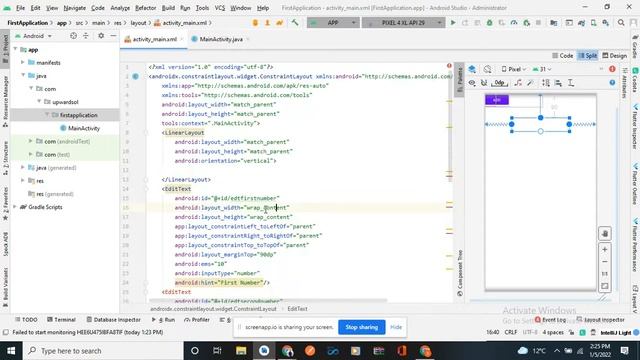Viewport: 640px width, 360px height.
Task: Select MainActivity in project tree
Action: click(x=80, y=128)
